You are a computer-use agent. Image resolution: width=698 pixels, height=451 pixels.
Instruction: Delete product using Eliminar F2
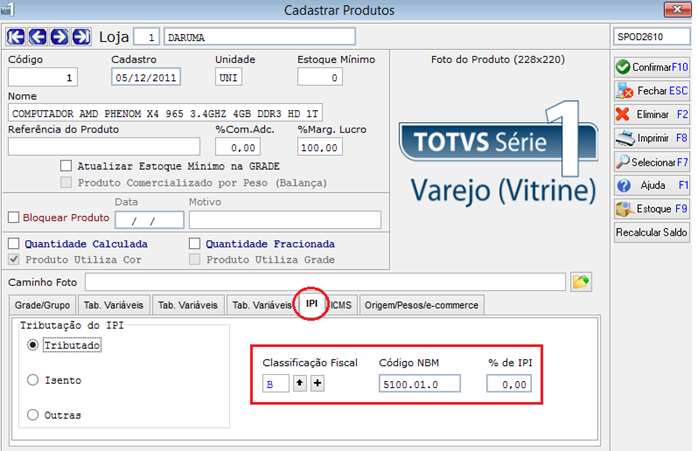(652, 114)
